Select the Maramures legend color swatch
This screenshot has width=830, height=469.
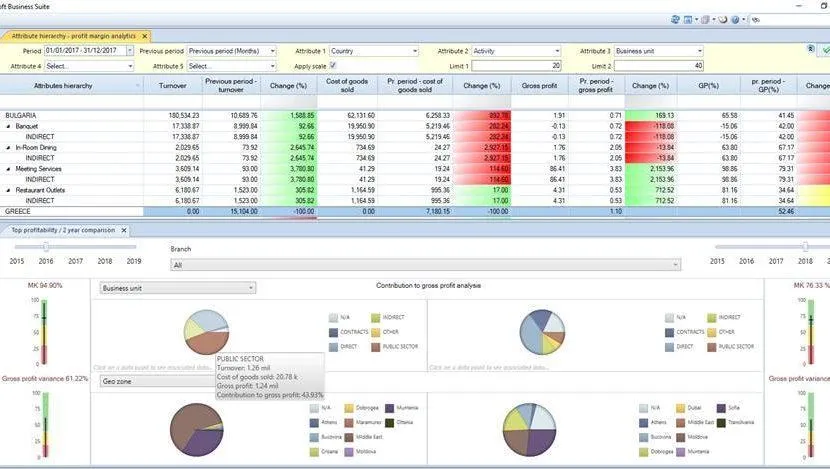[349, 422]
